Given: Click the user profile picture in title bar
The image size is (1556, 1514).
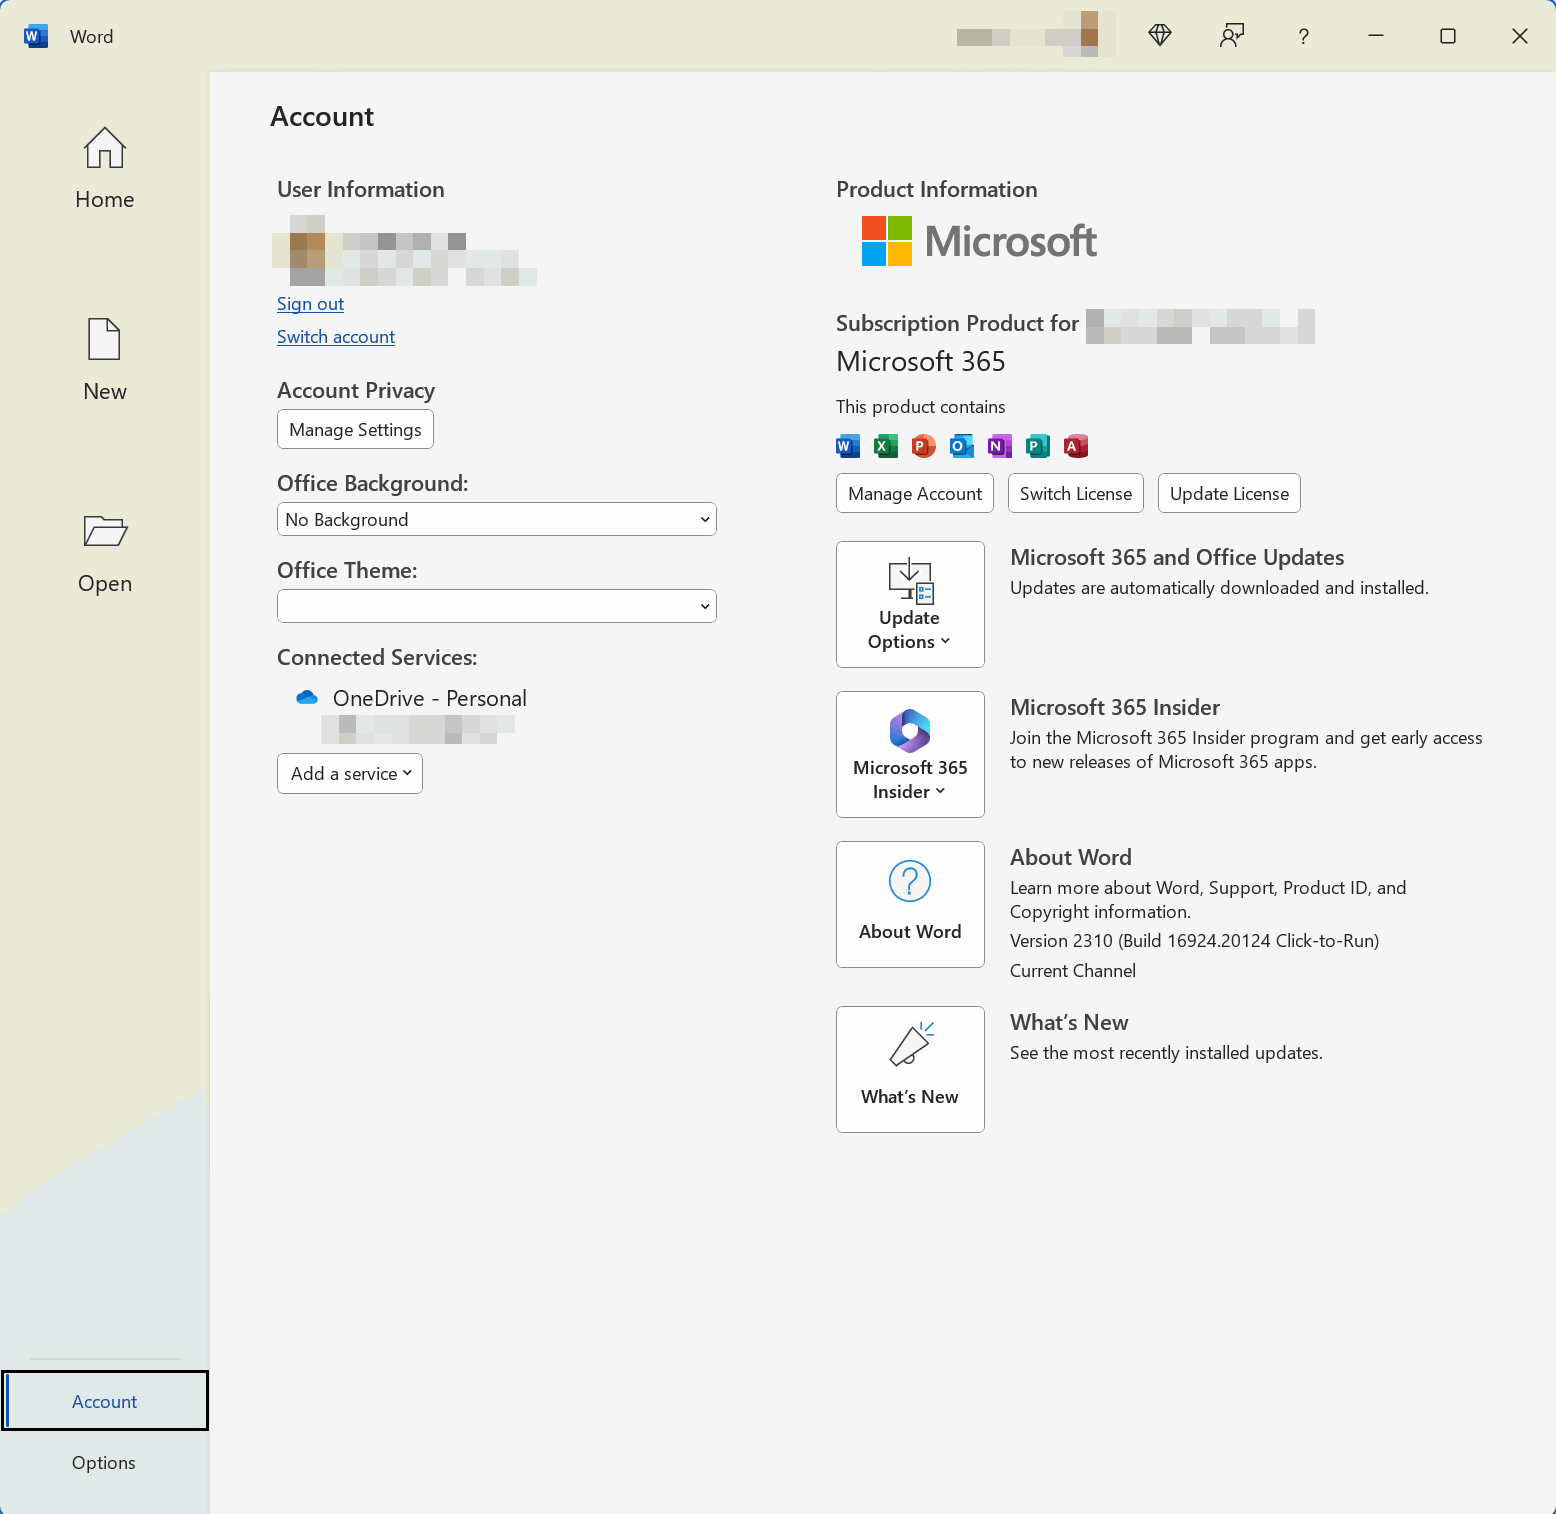Looking at the screenshot, I should [x=1089, y=34].
